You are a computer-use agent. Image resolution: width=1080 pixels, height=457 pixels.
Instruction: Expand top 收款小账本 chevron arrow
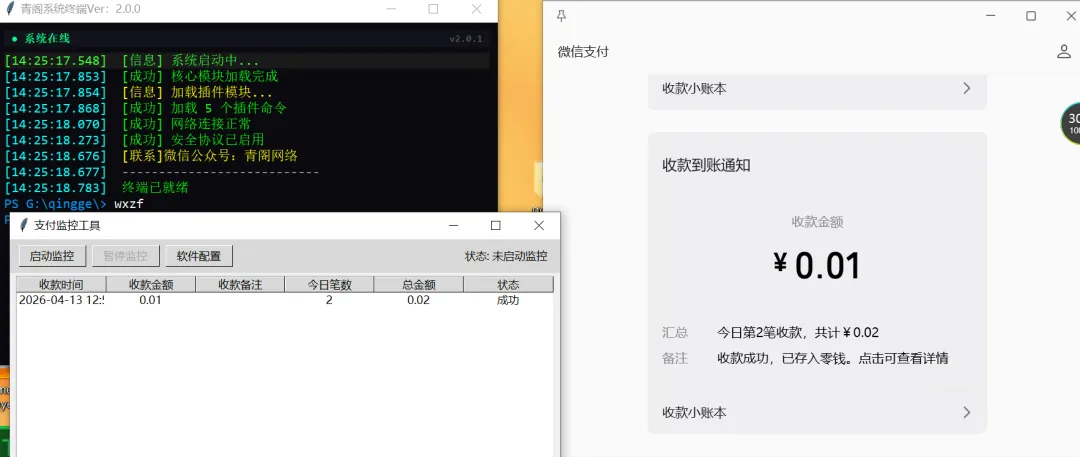966,88
